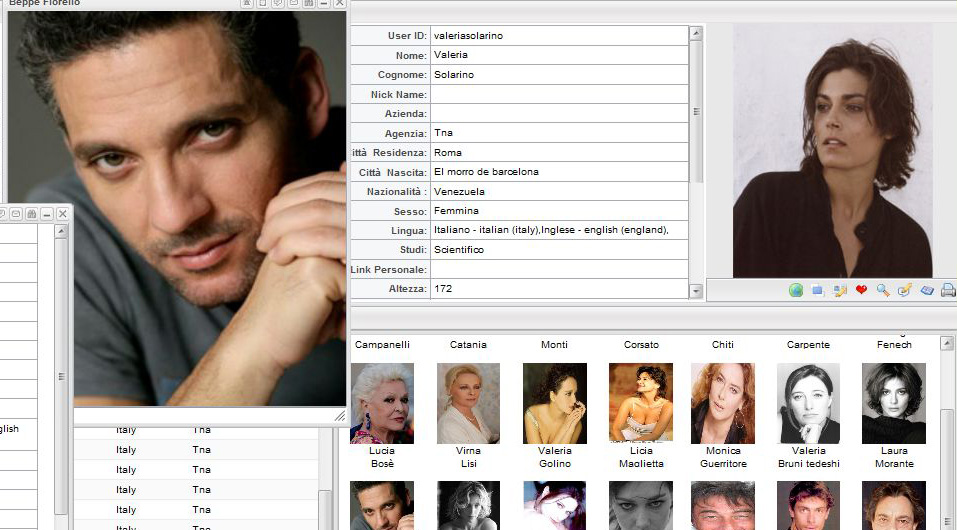Click the Nick Name input field
This screenshot has width=957, height=530.
pos(559,94)
